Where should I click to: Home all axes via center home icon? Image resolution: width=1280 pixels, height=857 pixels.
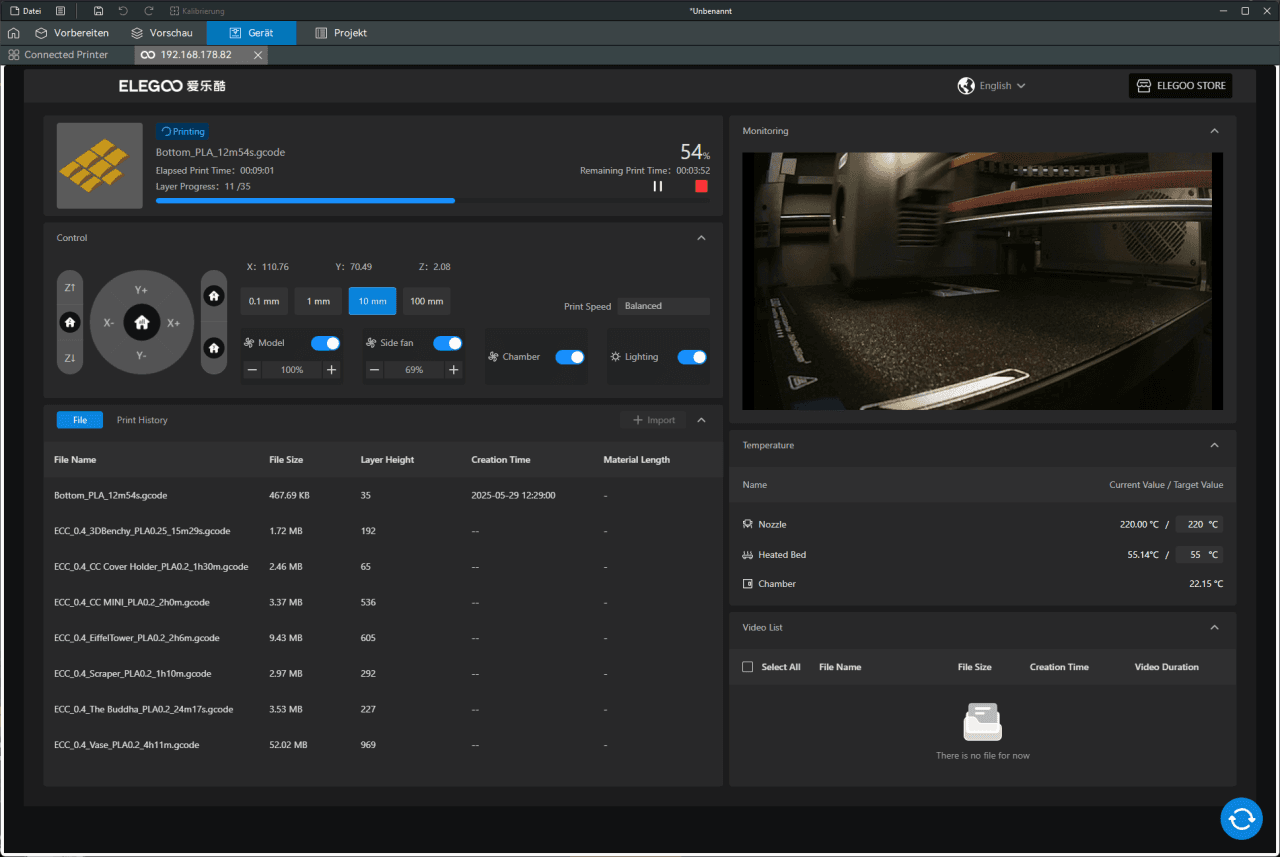point(142,322)
